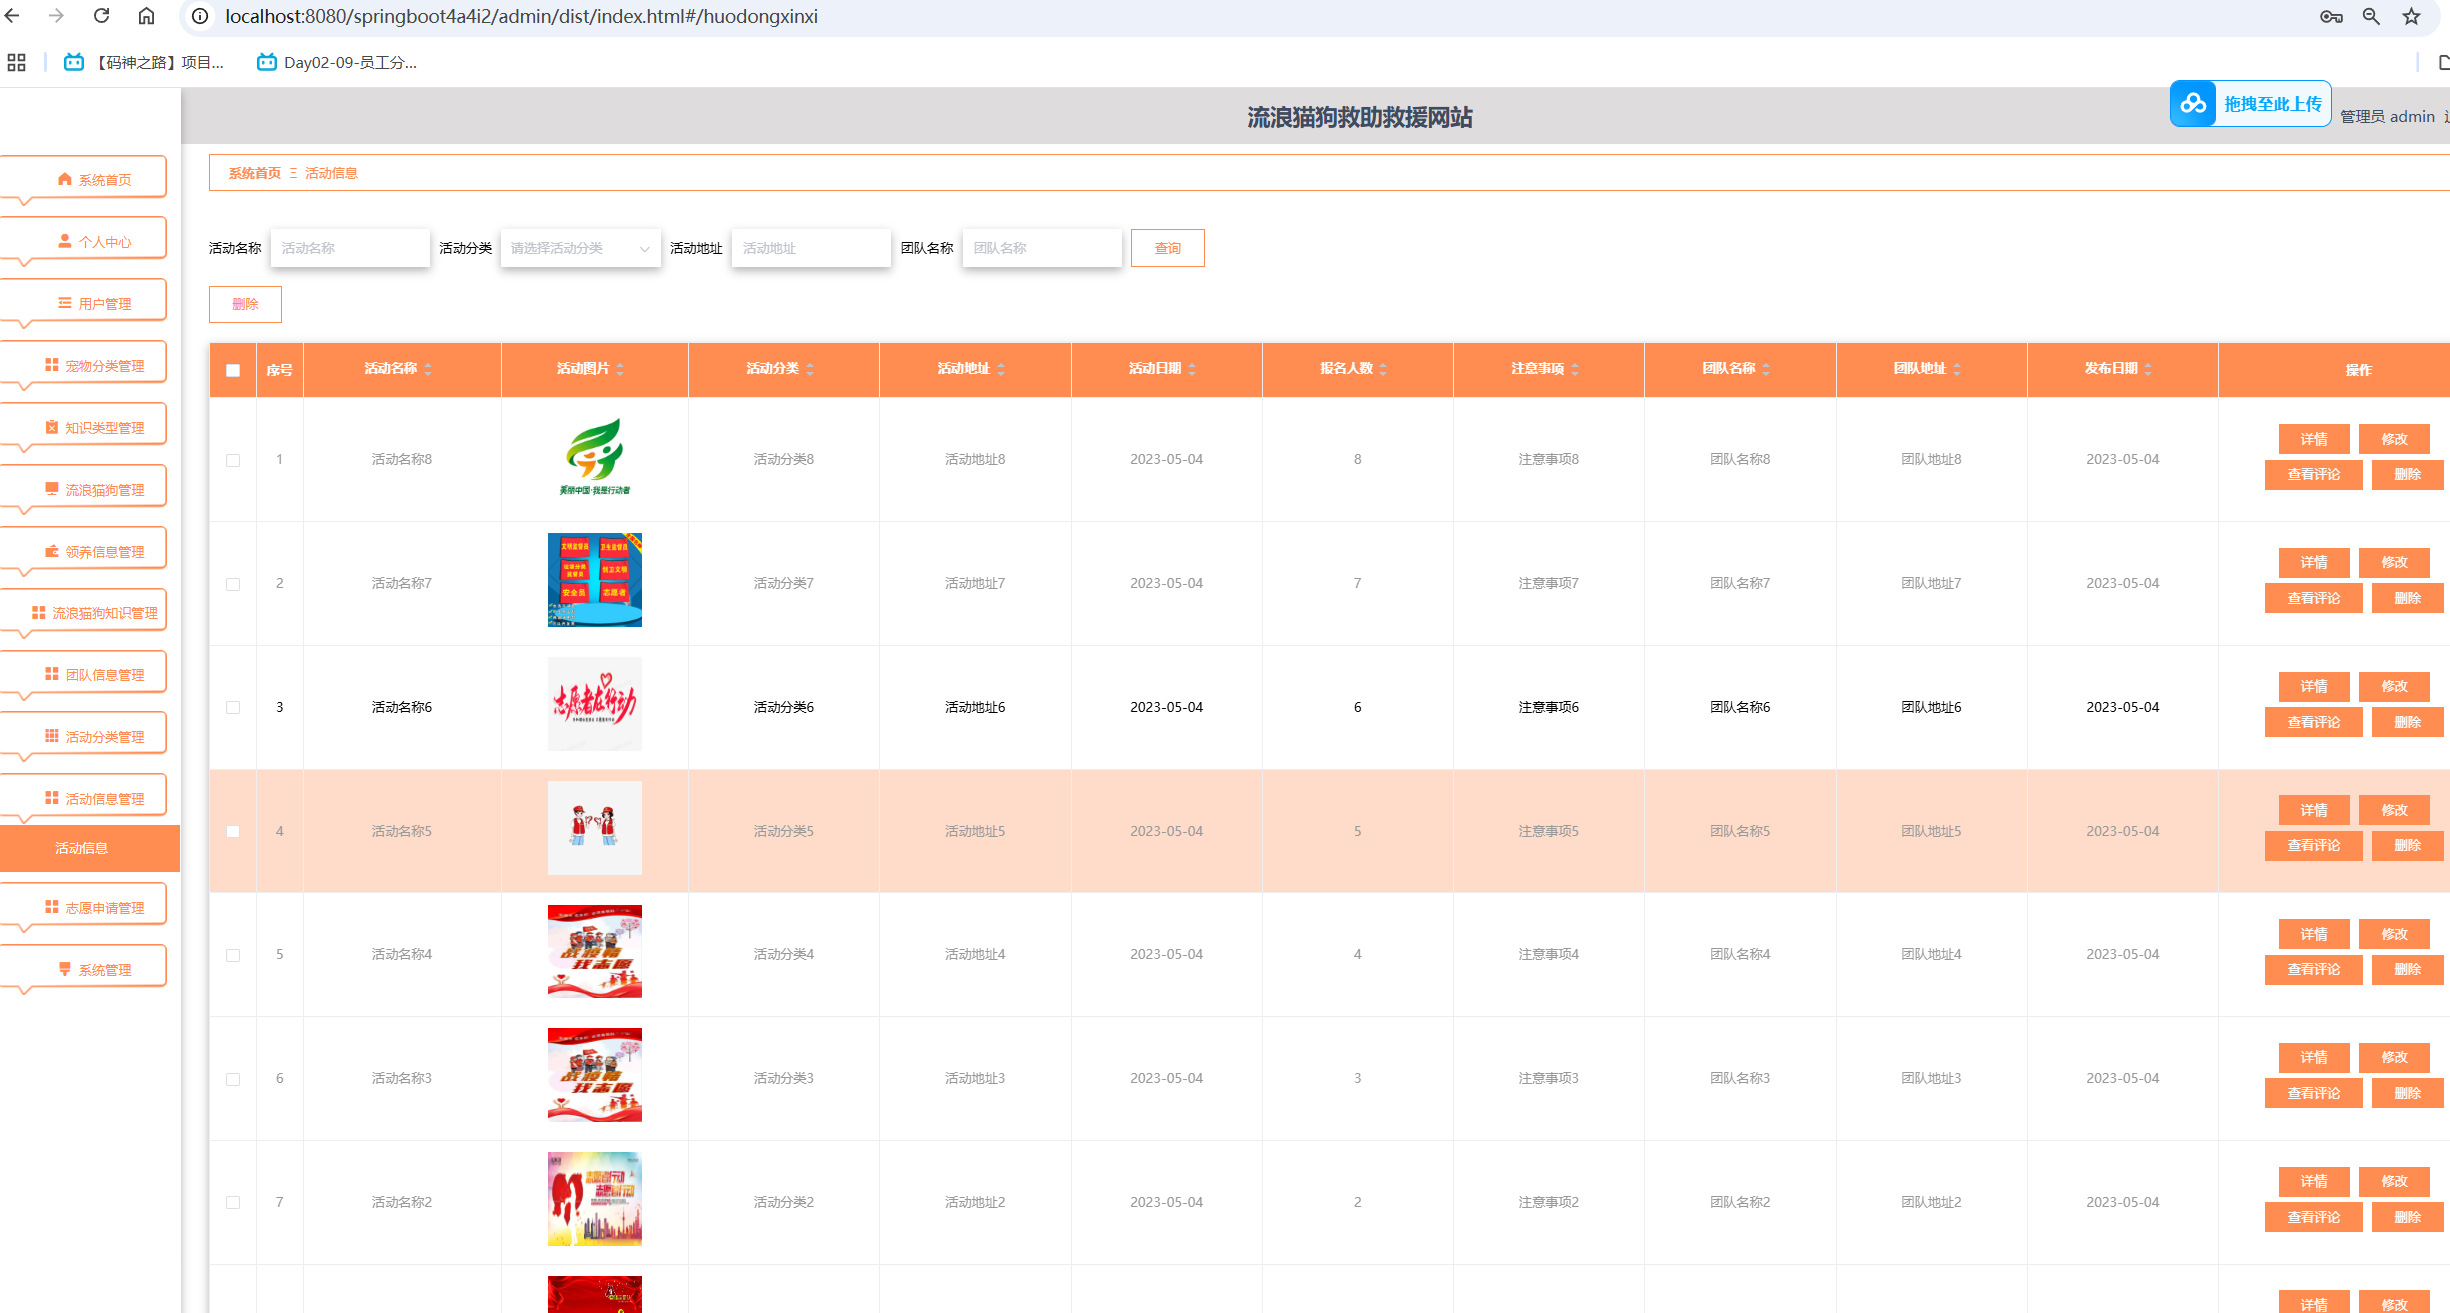
Task: Reload the page with refresh icon
Action: pos(101,16)
